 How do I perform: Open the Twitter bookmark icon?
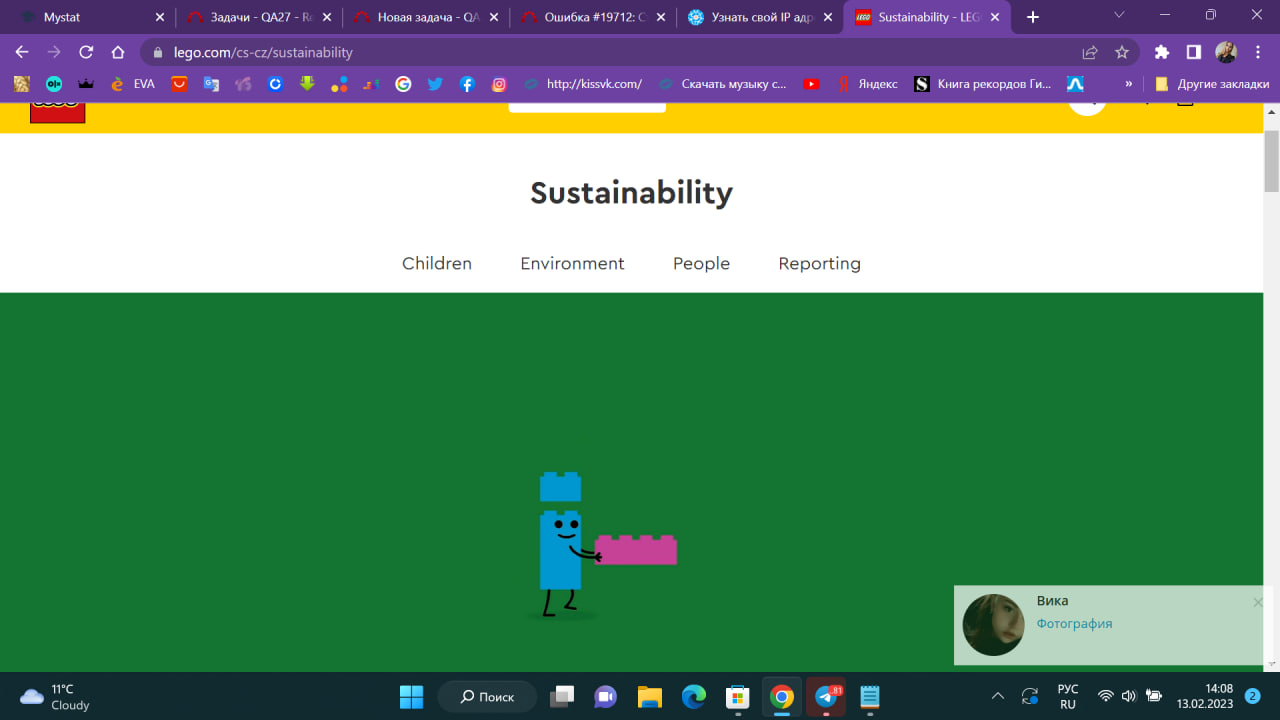pos(435,84)
